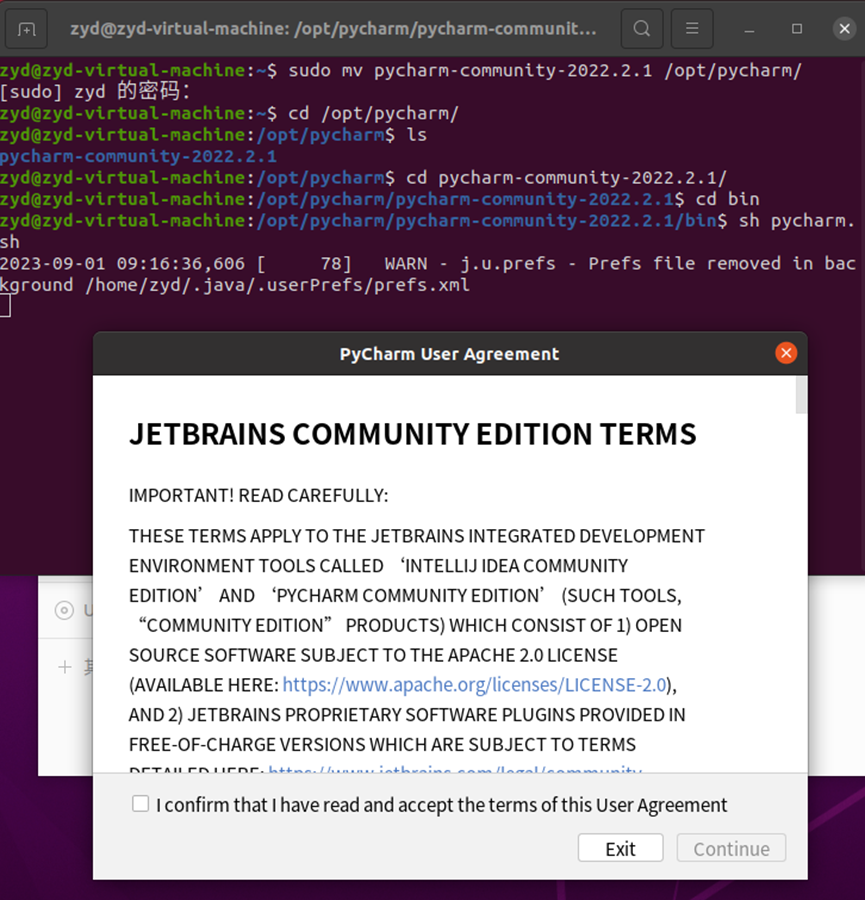Minimize the terminal window

tap(748, 28)
